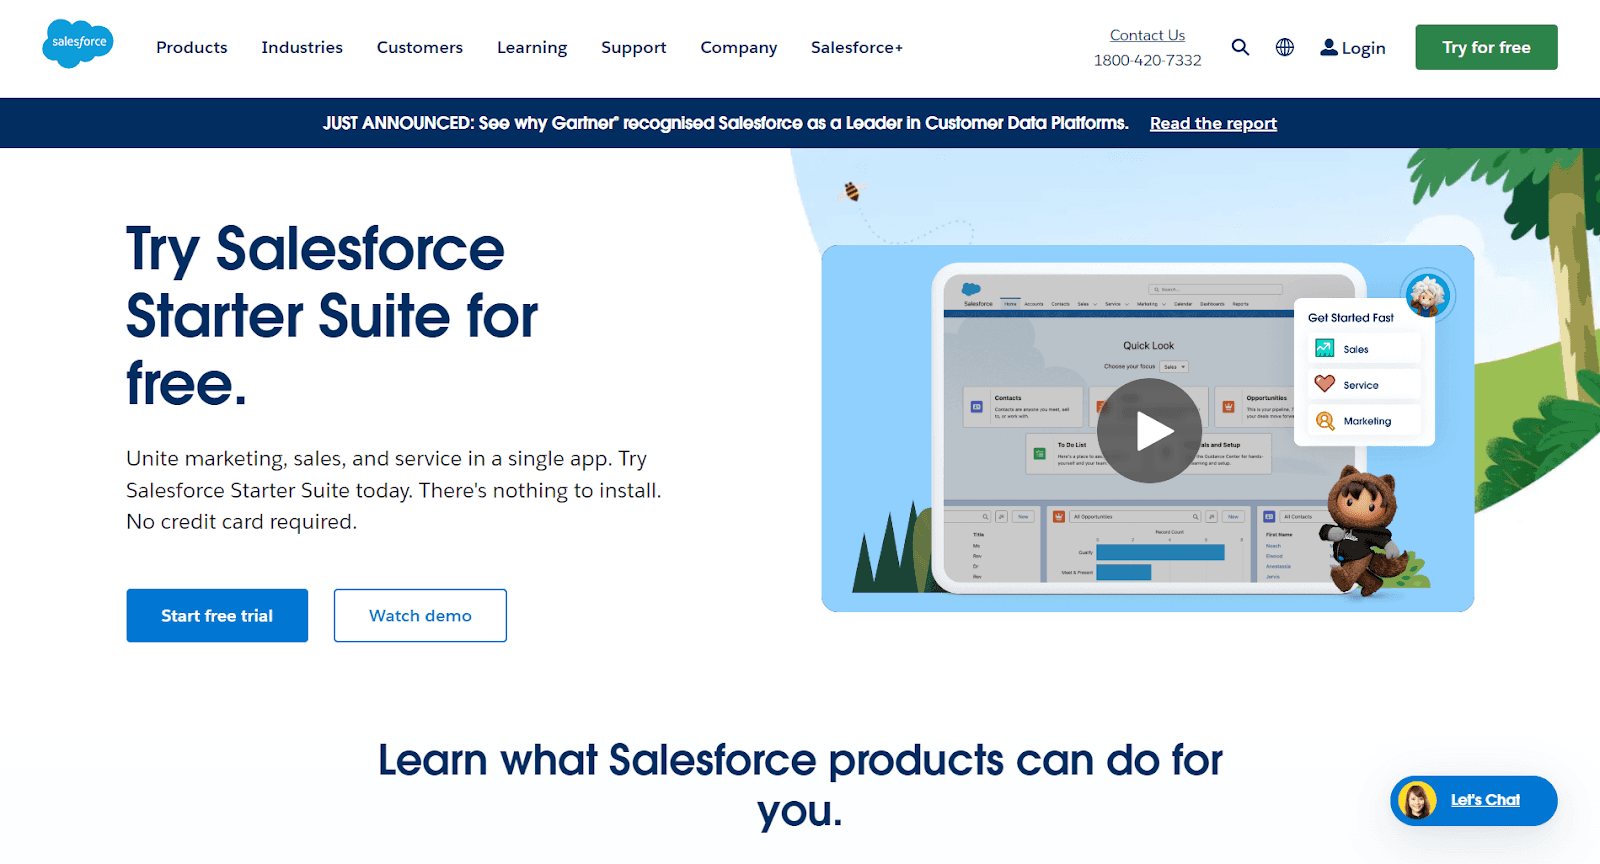
Task: Open the Support menu
Action: (634, 47)
